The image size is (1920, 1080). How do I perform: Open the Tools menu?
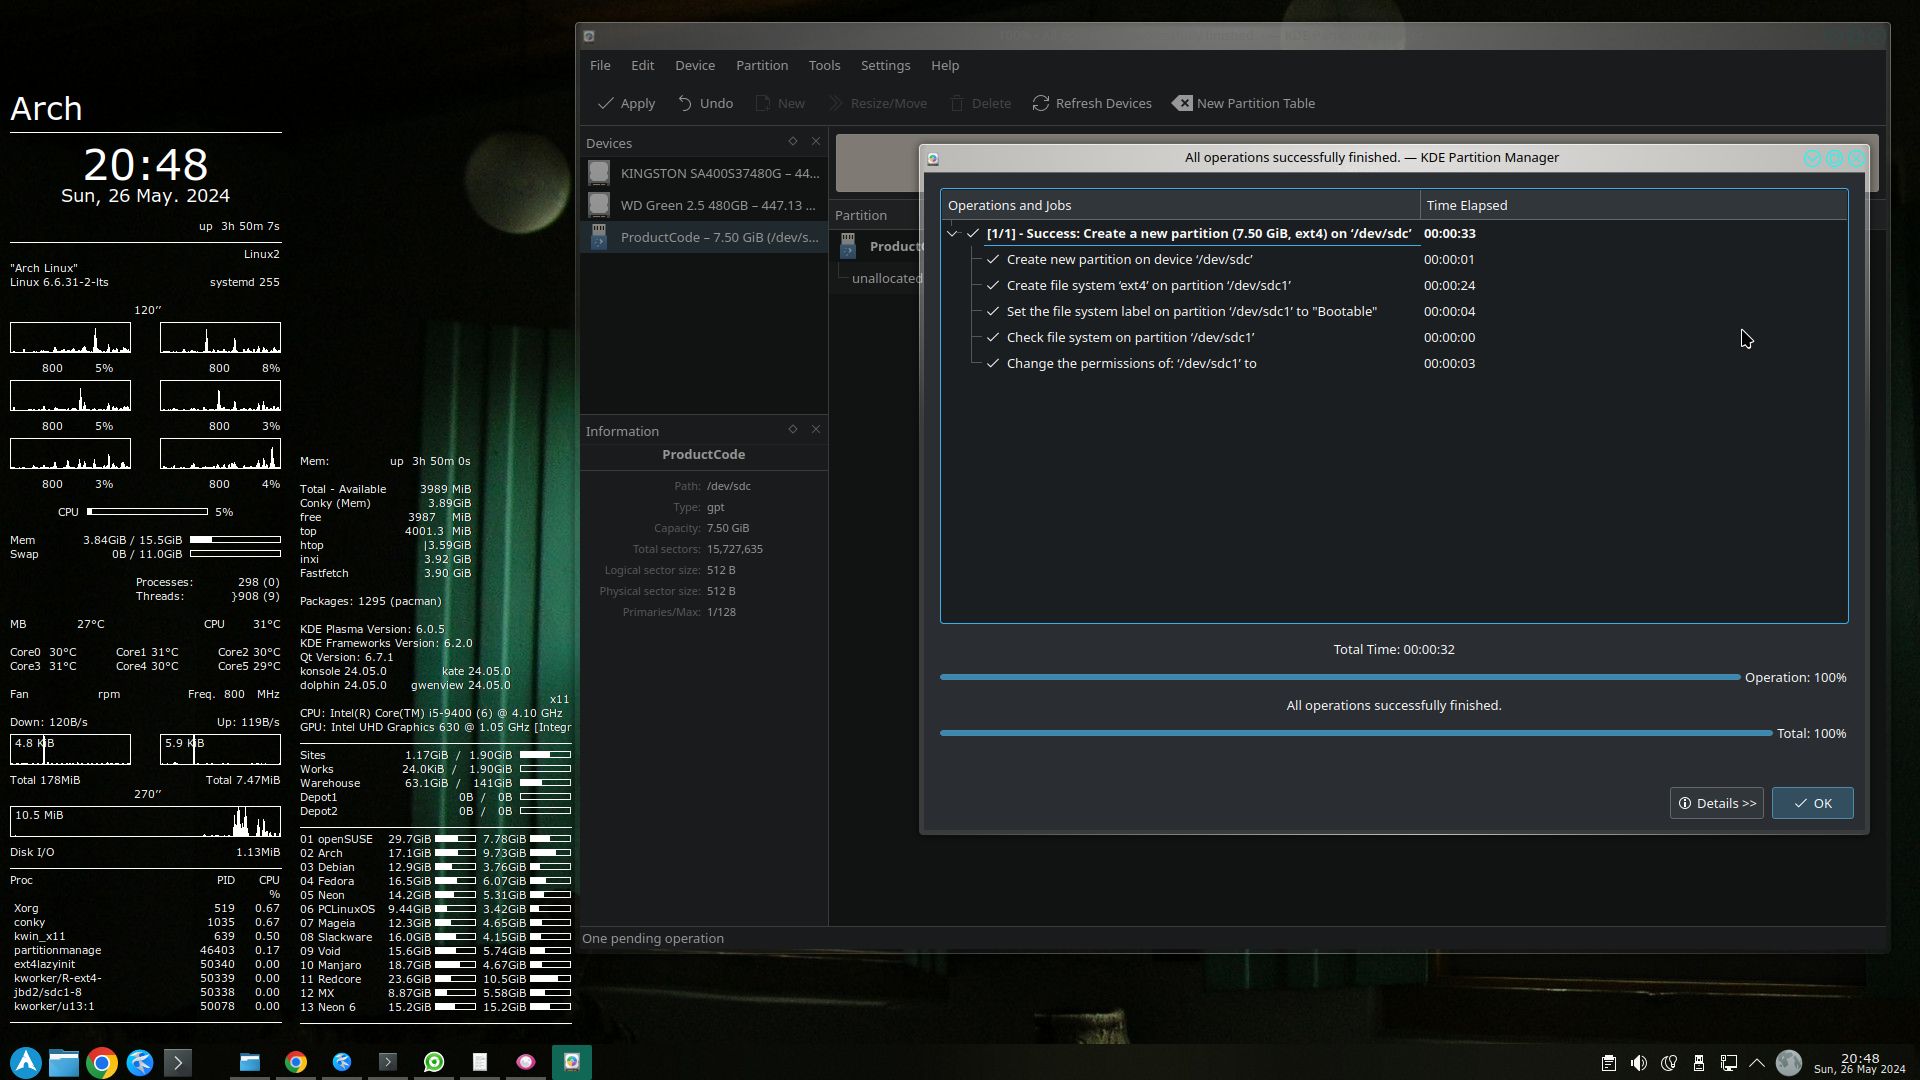824,65
